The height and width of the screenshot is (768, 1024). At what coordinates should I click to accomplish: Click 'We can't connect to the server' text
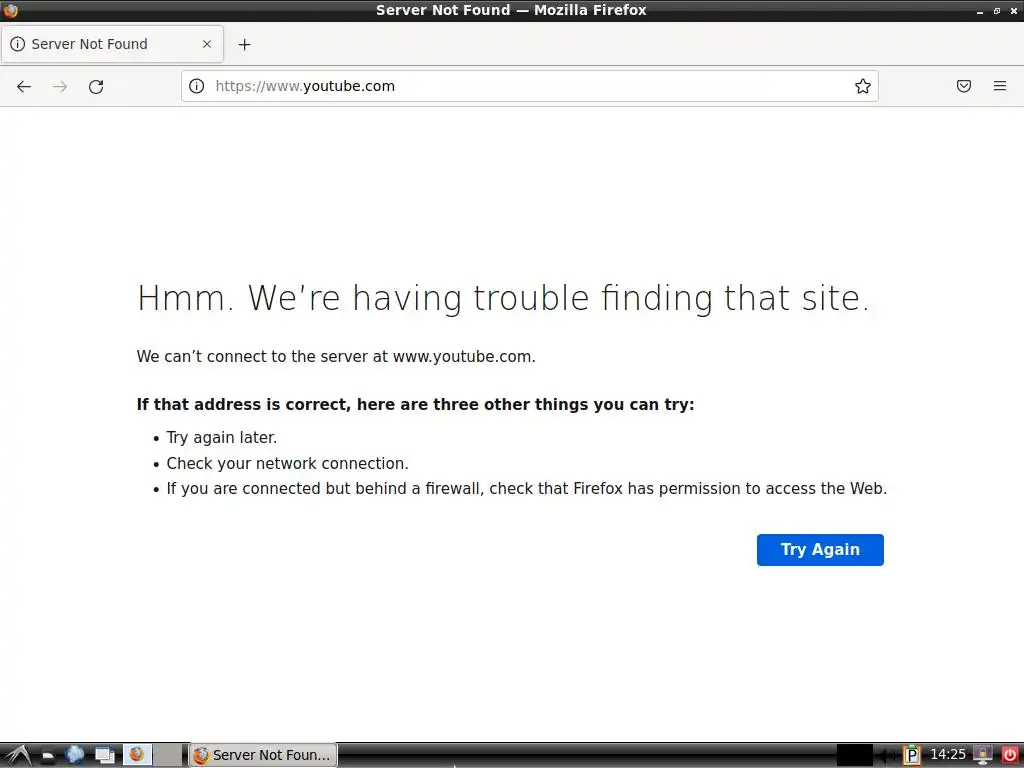(x=336, y=357)
